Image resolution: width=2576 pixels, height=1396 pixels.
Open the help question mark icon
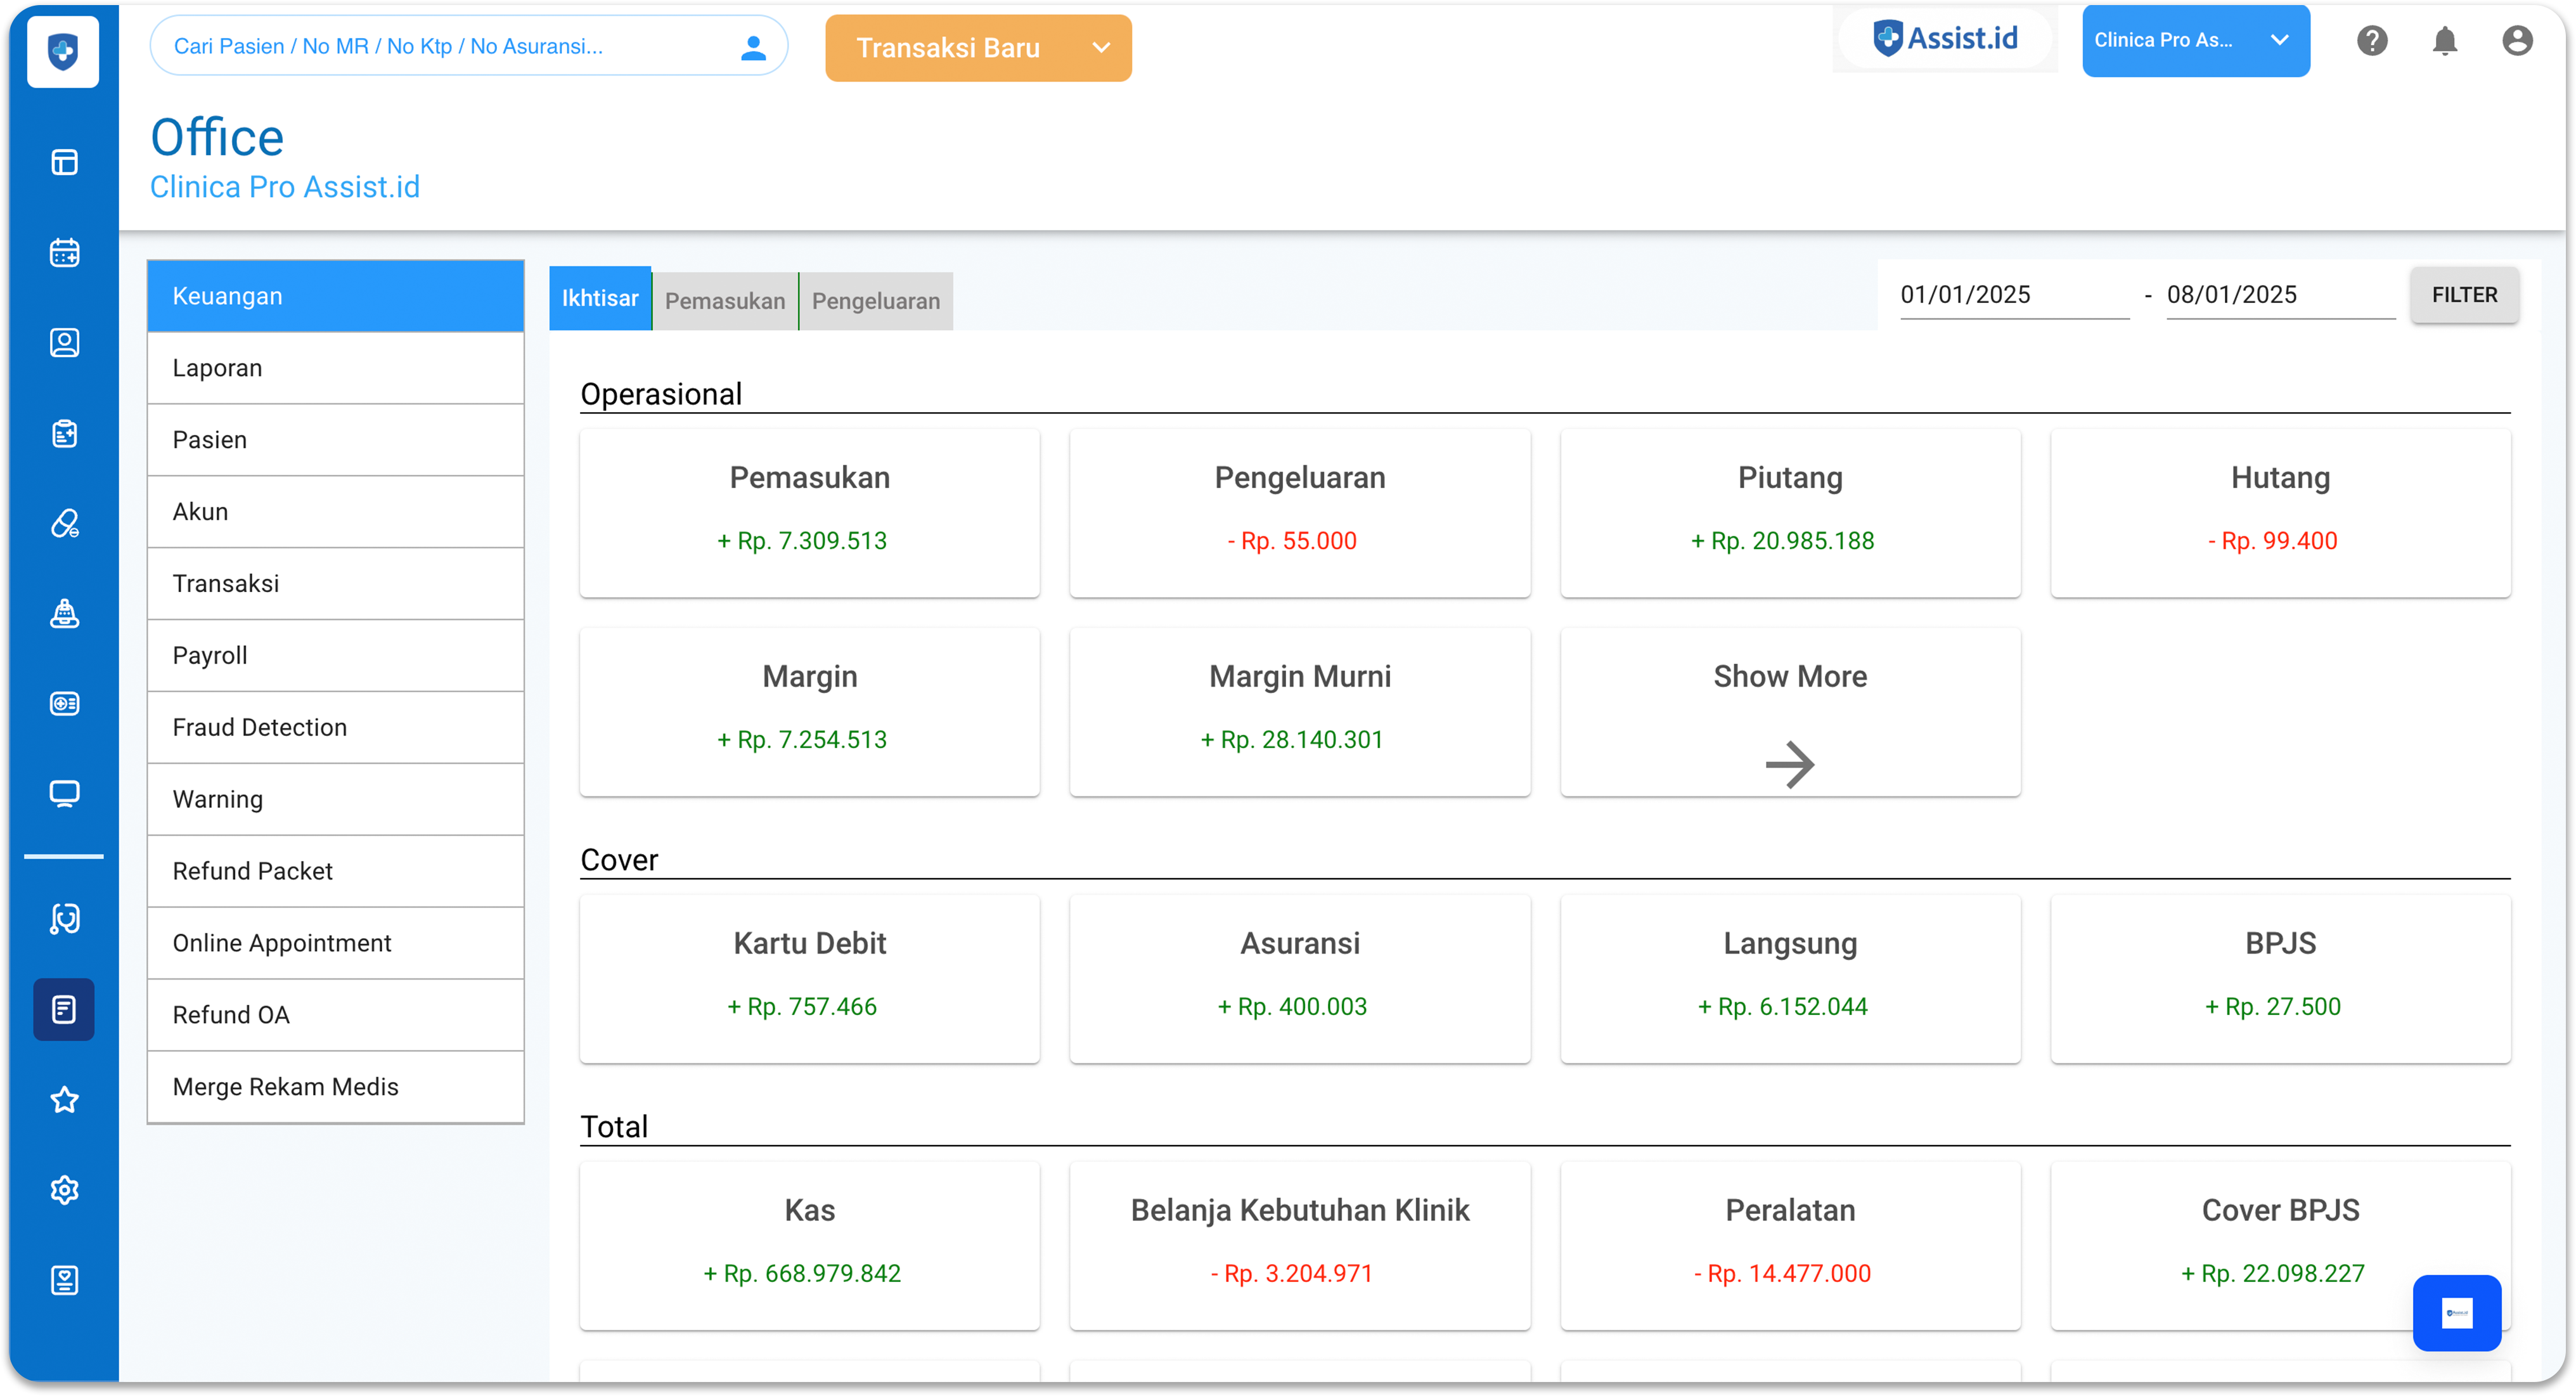(x=2372, y=41)
